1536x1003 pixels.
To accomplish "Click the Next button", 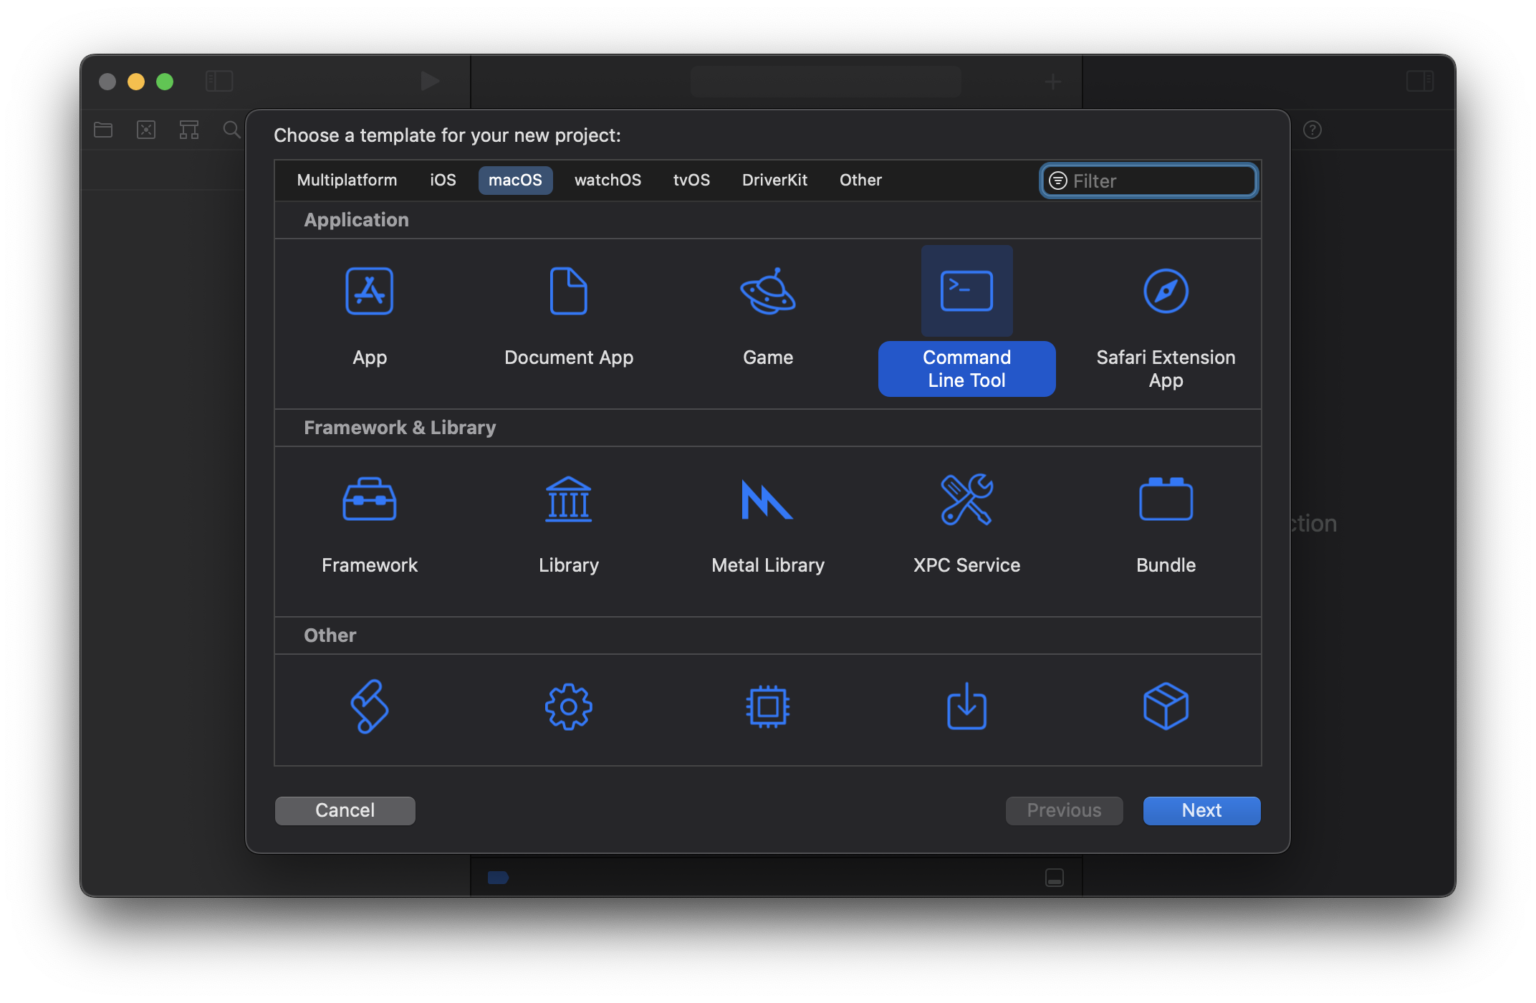I will 1201,811.
